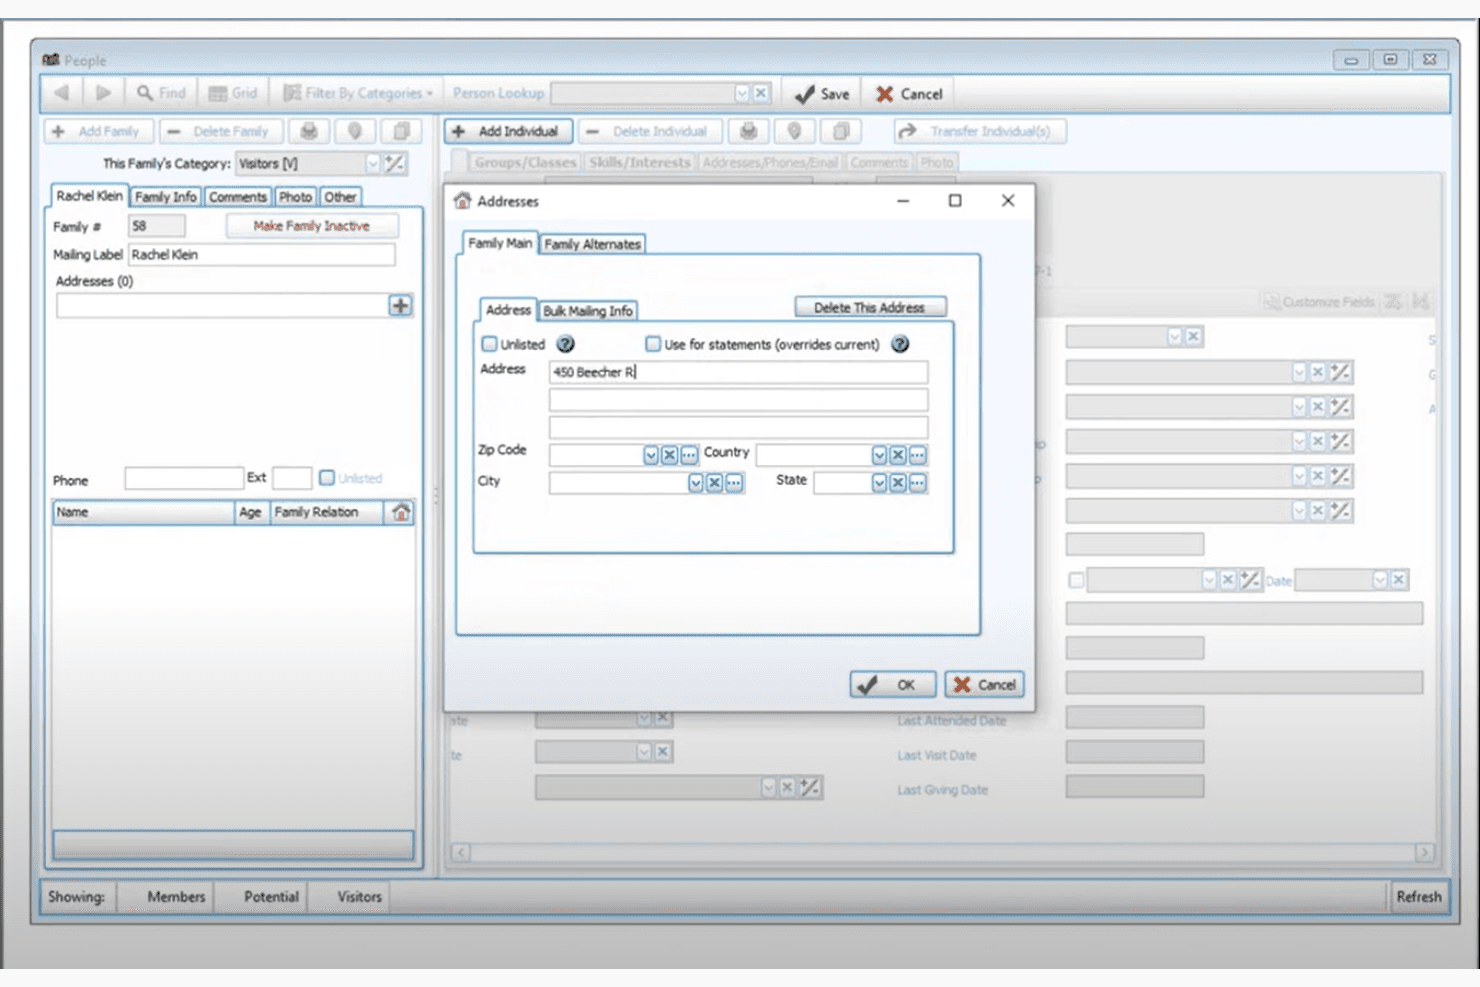Image resolution: width=1480 pixels, height=987 pixels.
Task: Click the map pin icon beside Delete Individual
Action: (794, 131)
